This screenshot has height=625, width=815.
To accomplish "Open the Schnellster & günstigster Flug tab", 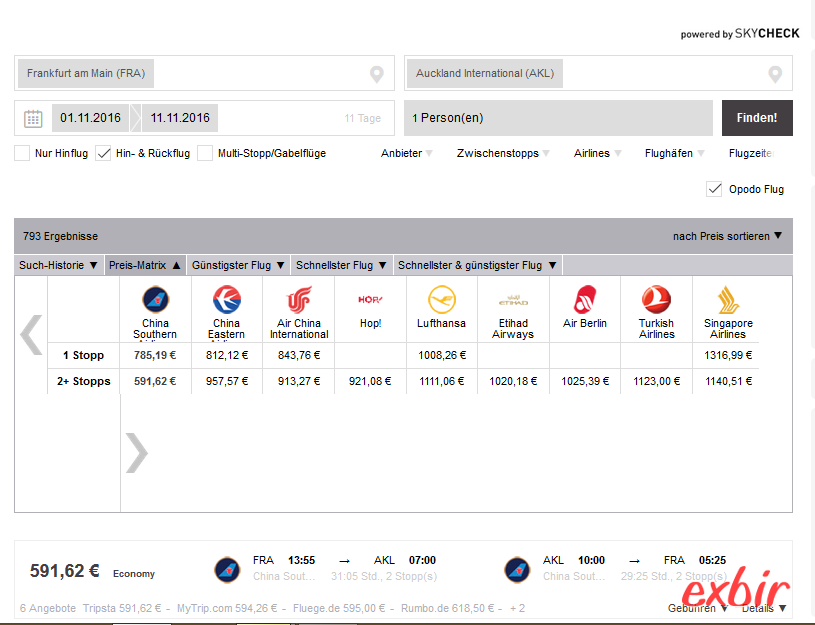I will pos(478,265).
